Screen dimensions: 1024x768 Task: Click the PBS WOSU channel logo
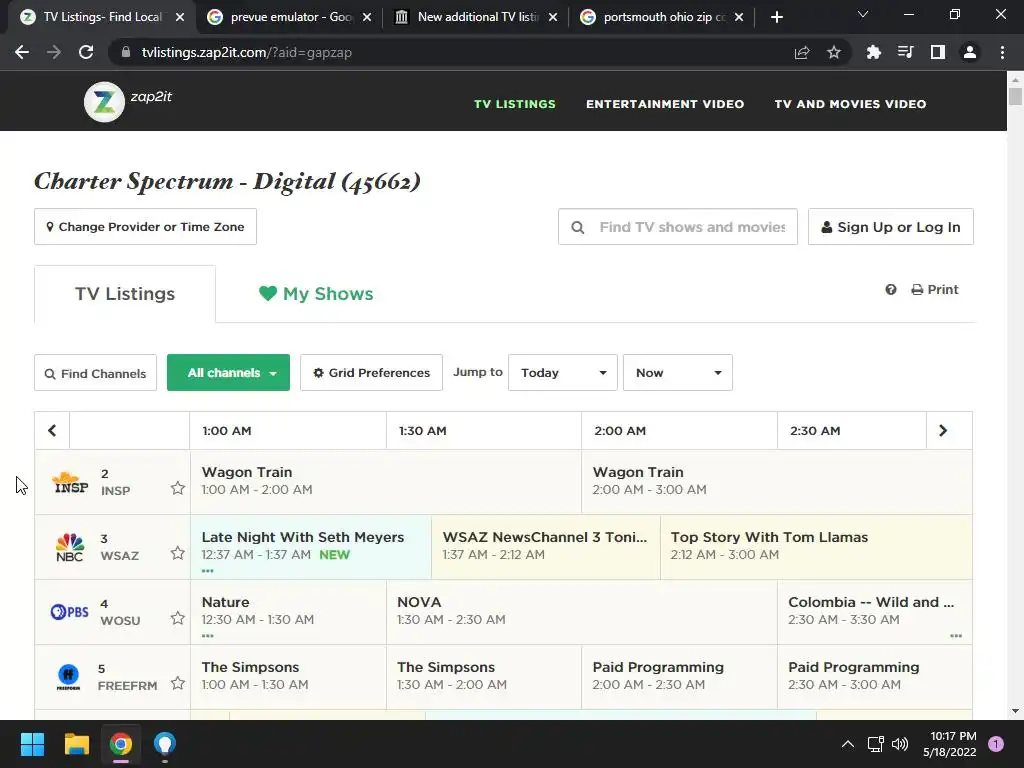click(x=69, y=612)
